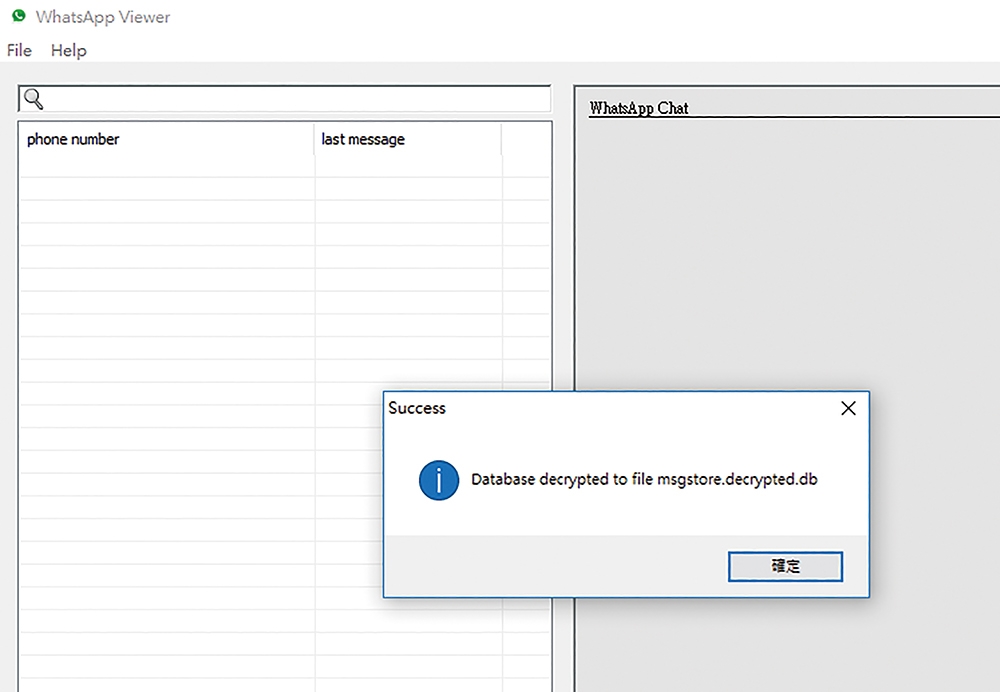The image size is (1000, 692).
Task: Close the Success dialog with the X
Action: pos(848,408)
